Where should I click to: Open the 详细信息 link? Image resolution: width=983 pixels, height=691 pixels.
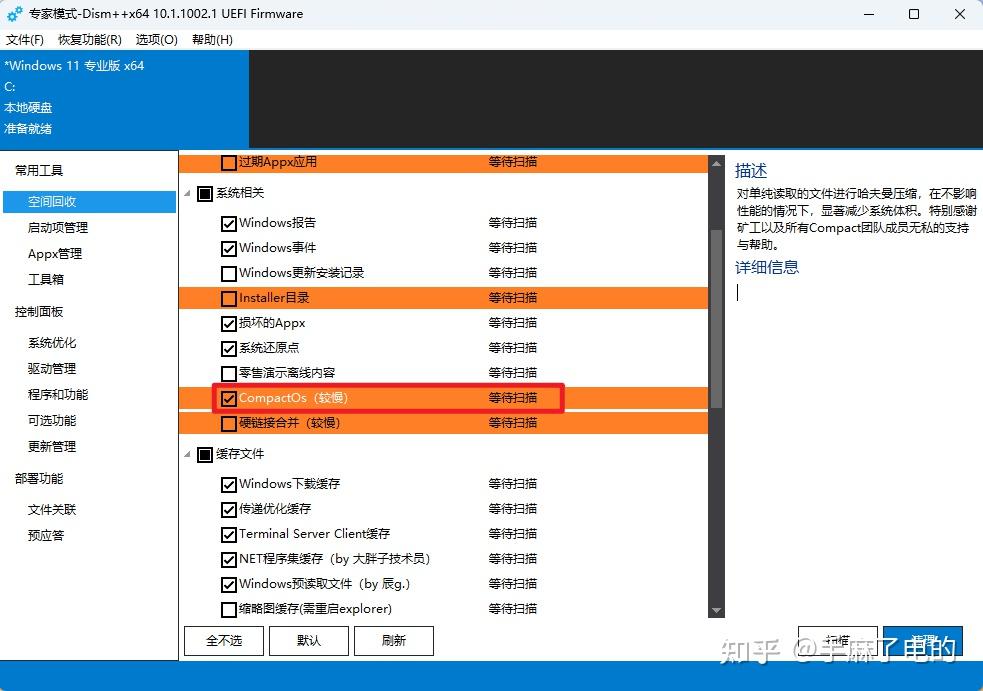click(x=766, y=267)
